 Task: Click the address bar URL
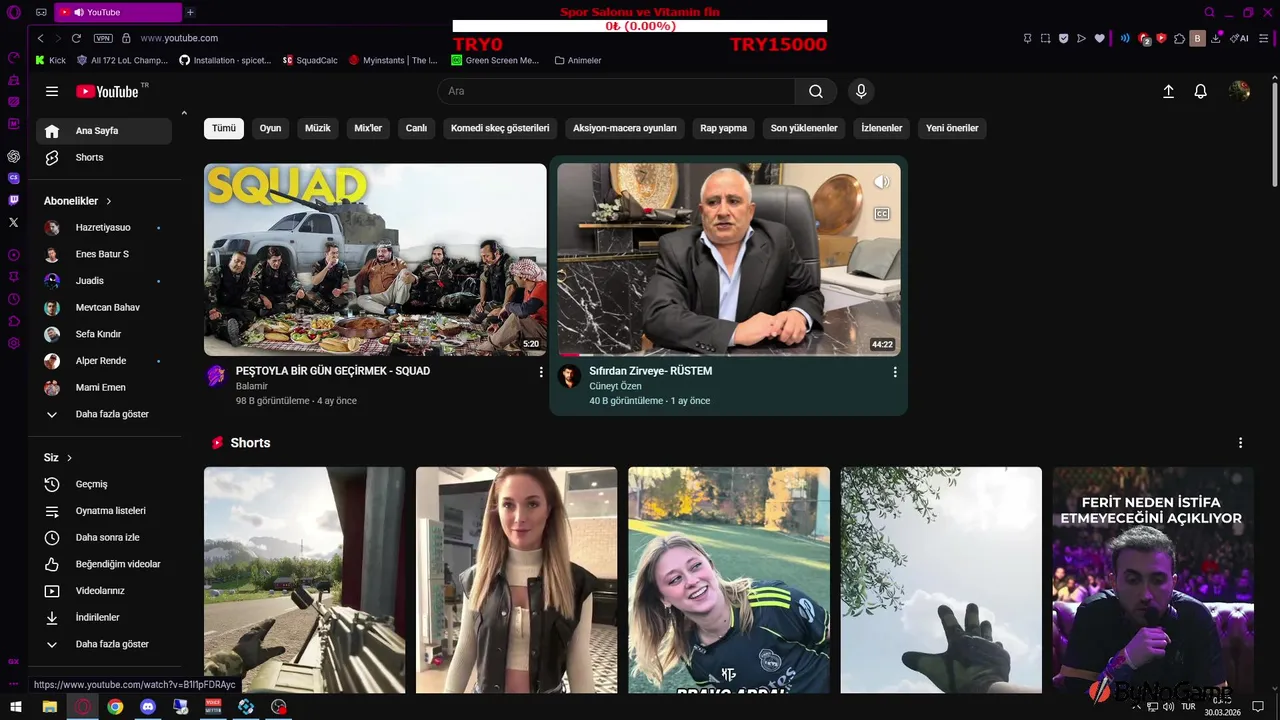click(x=179, y=38)
